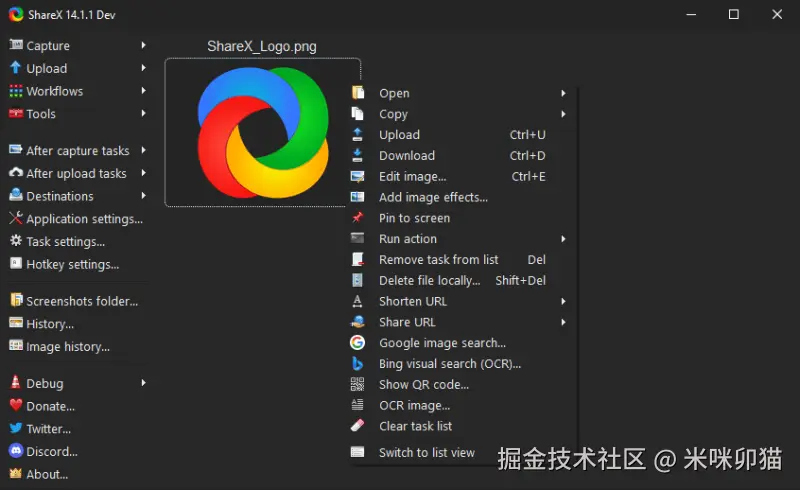800x490 pixels.
Task: Click the About crown icon
Action: tap(16, 473)
